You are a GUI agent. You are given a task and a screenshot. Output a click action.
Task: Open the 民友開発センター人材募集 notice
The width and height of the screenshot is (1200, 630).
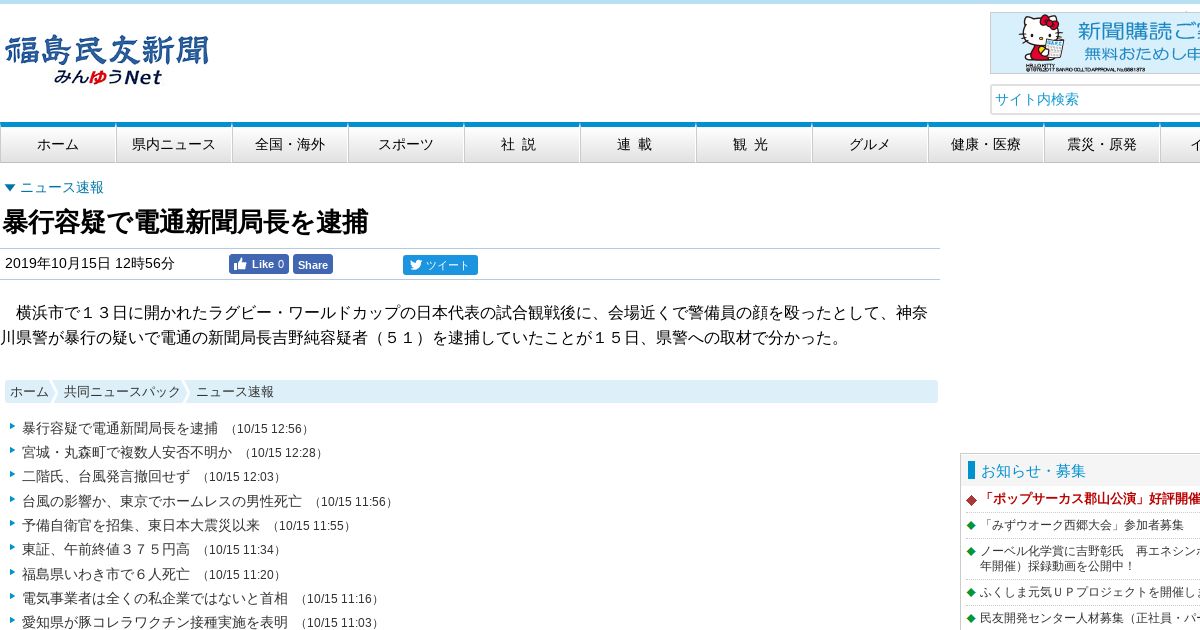[x=1089, y=618]
